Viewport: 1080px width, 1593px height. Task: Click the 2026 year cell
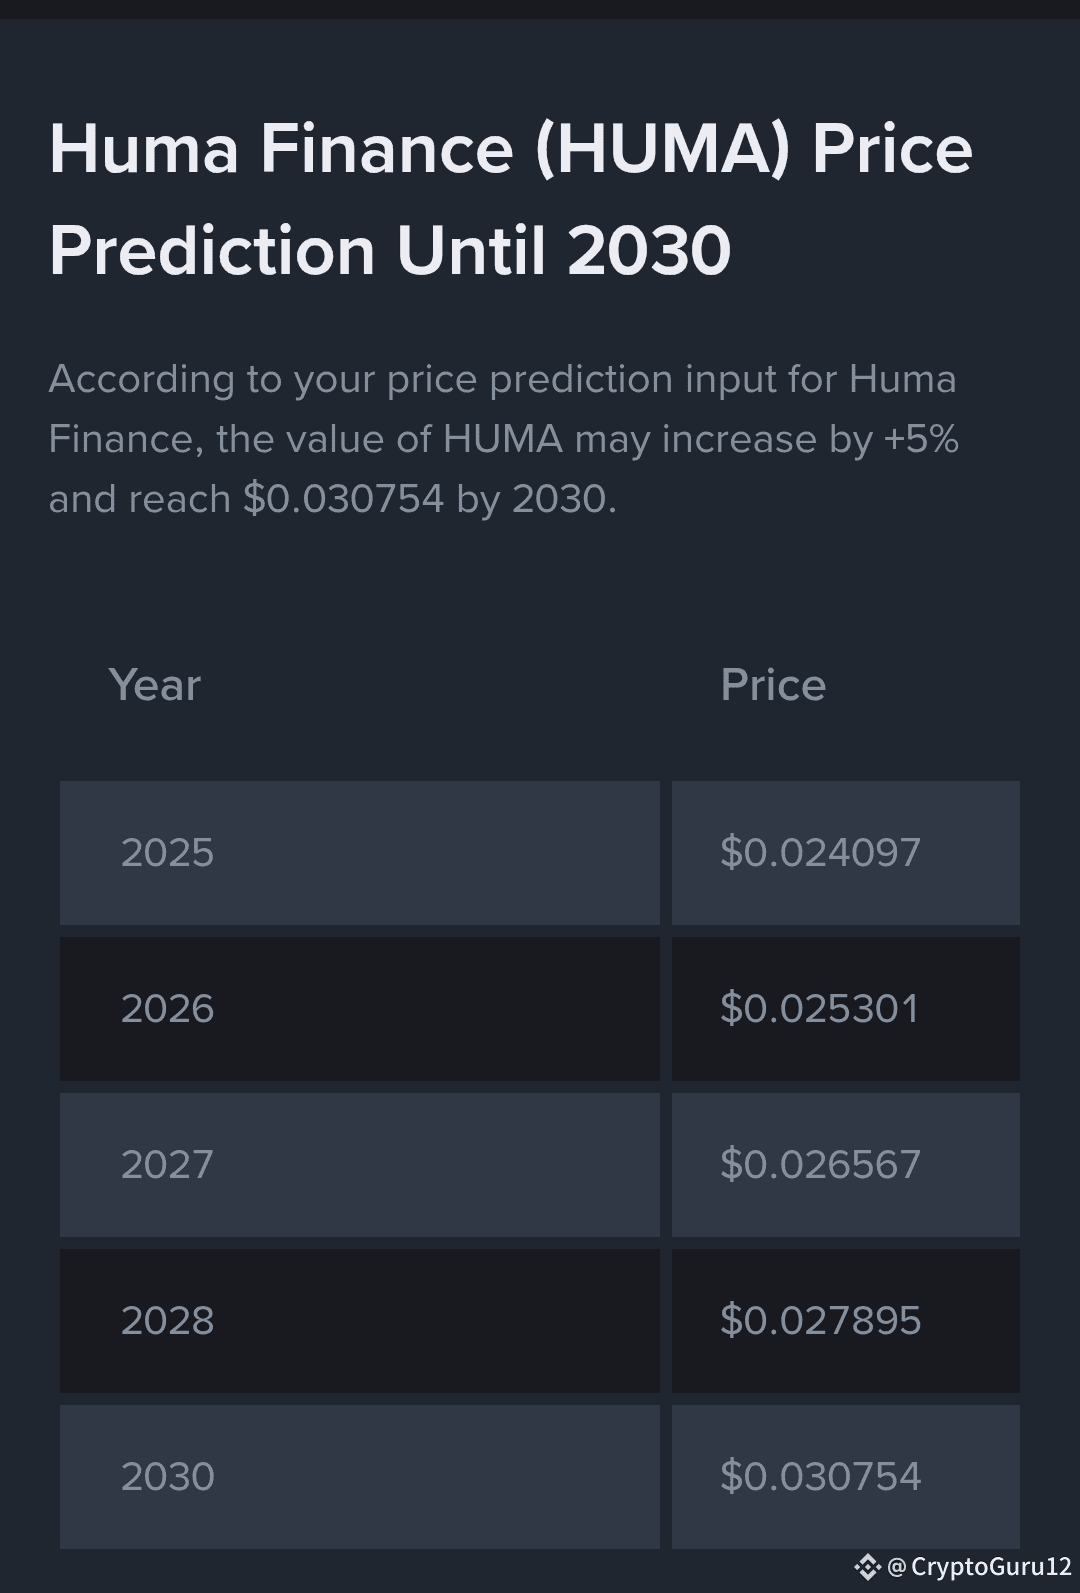(x=360, y=1009)
